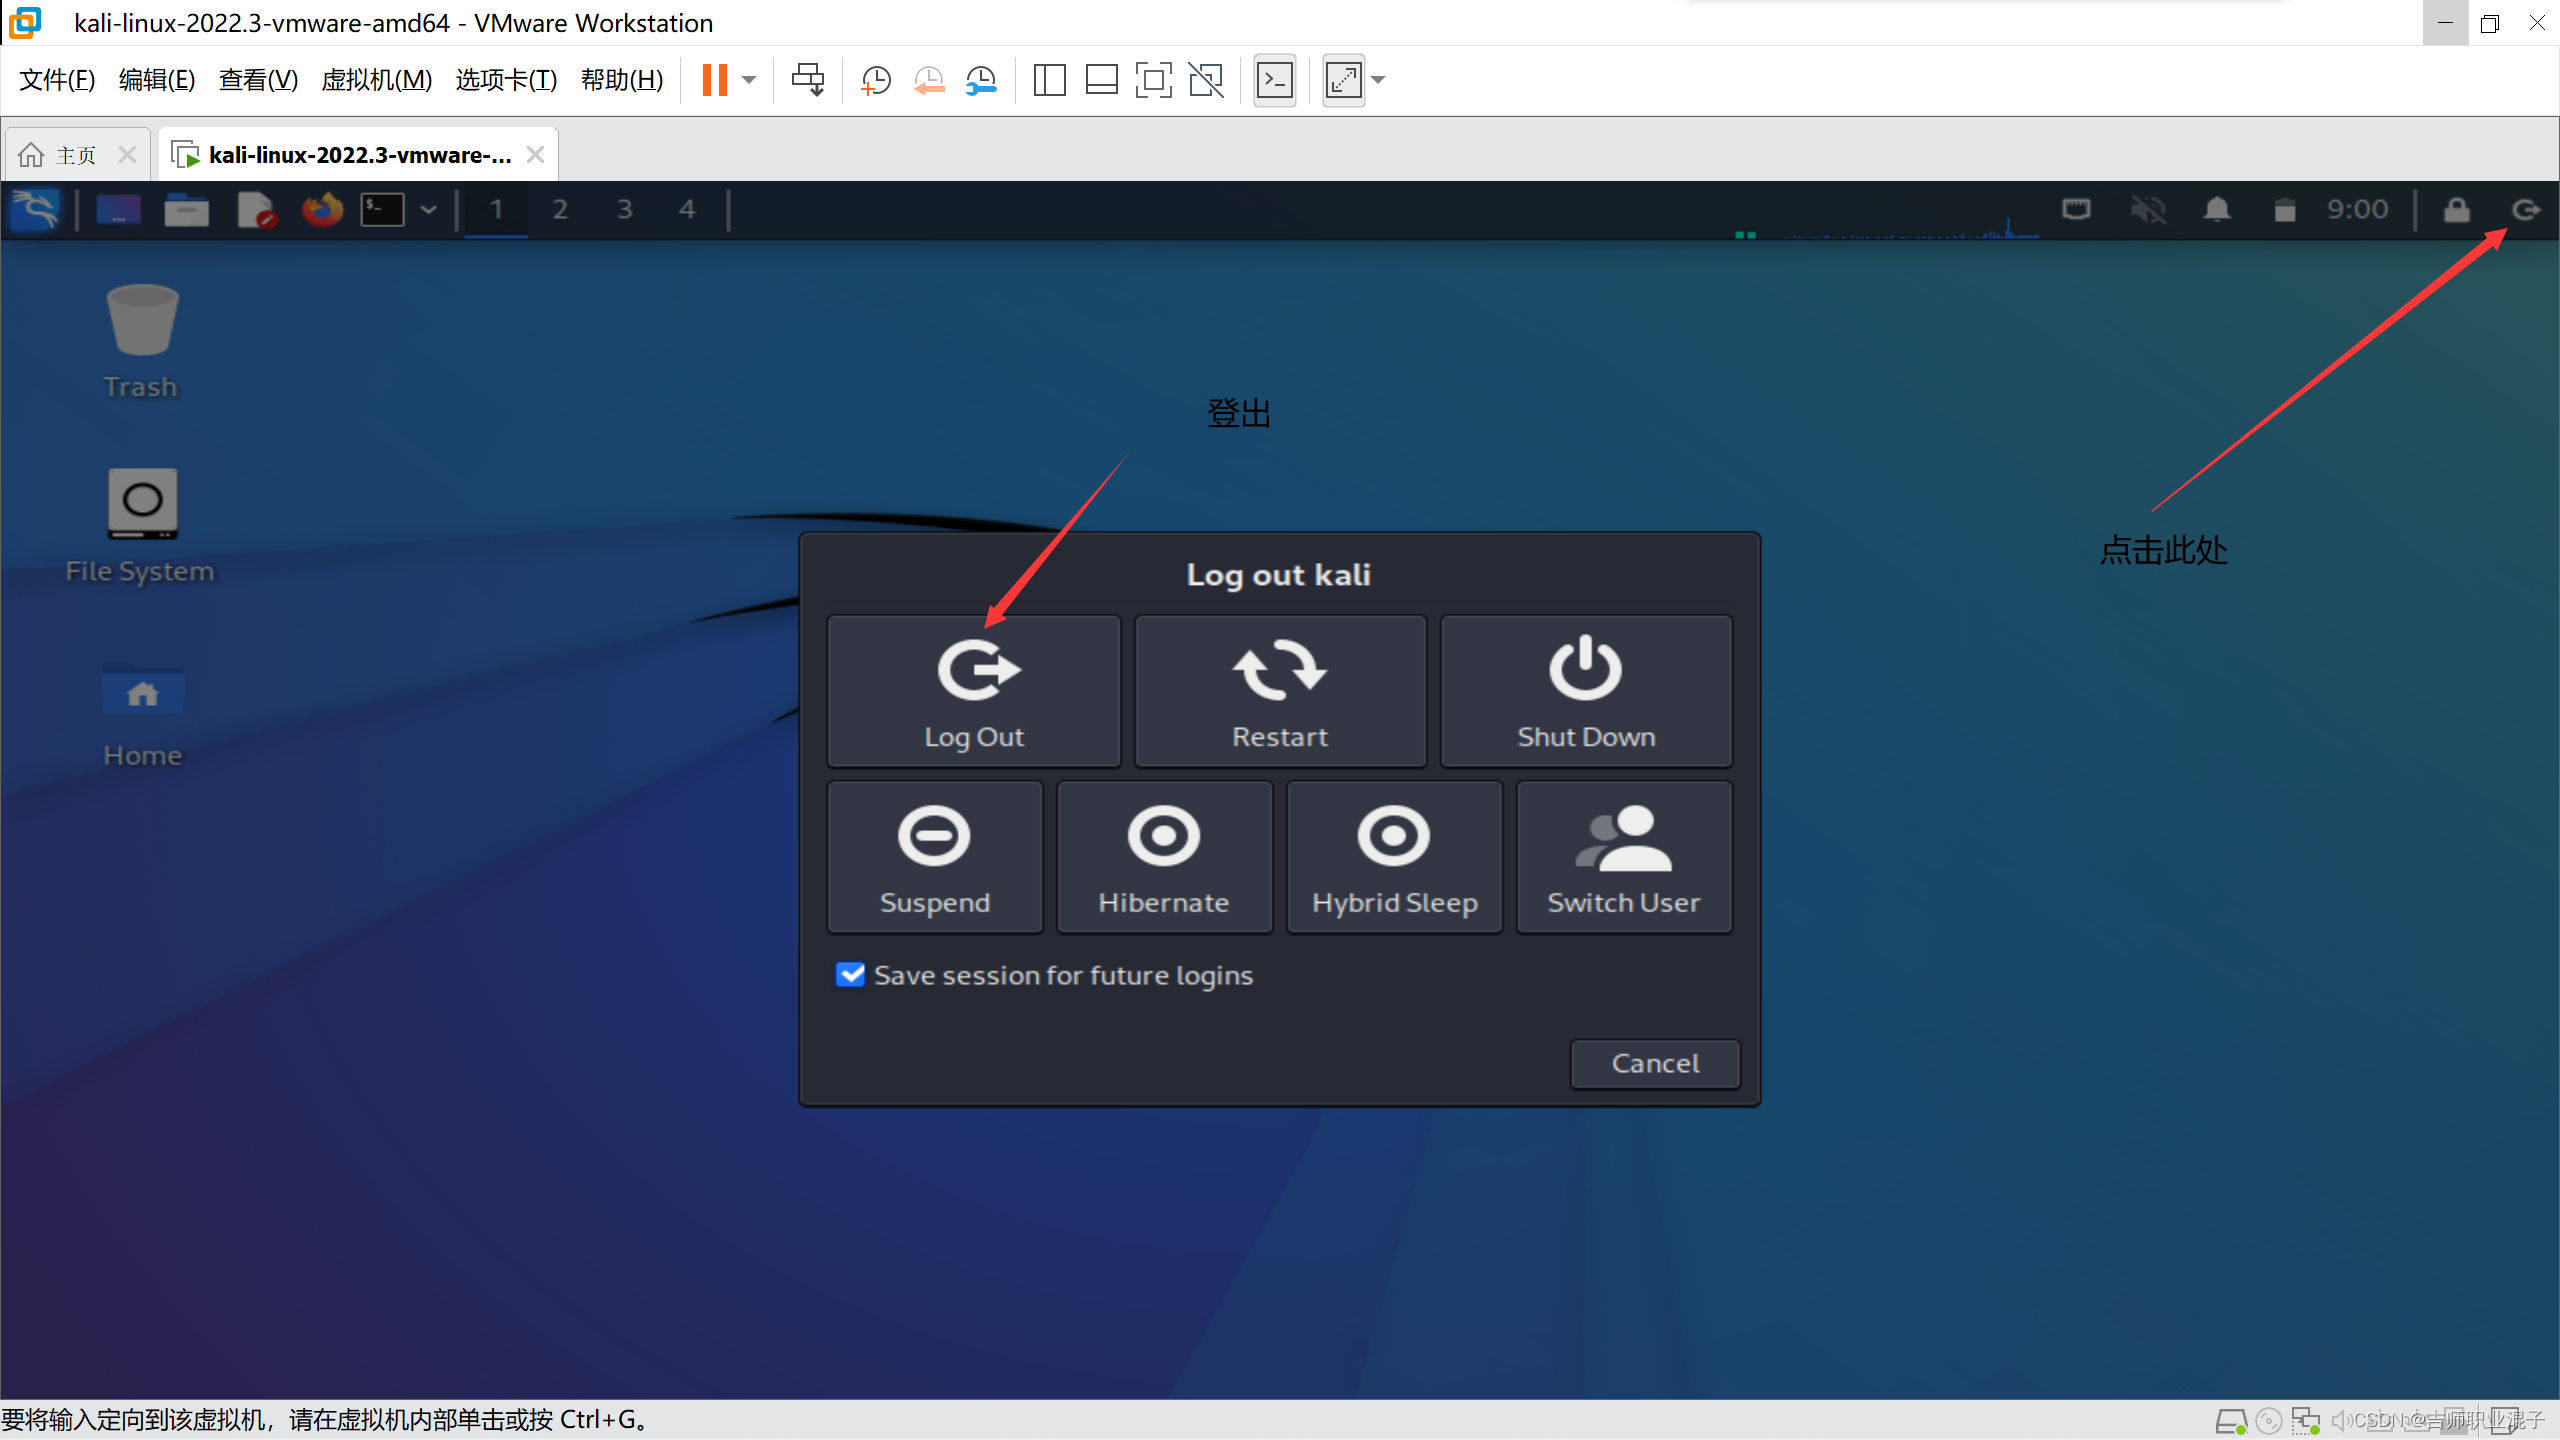Open the 虚拟机(M) menu

(376, 80)
